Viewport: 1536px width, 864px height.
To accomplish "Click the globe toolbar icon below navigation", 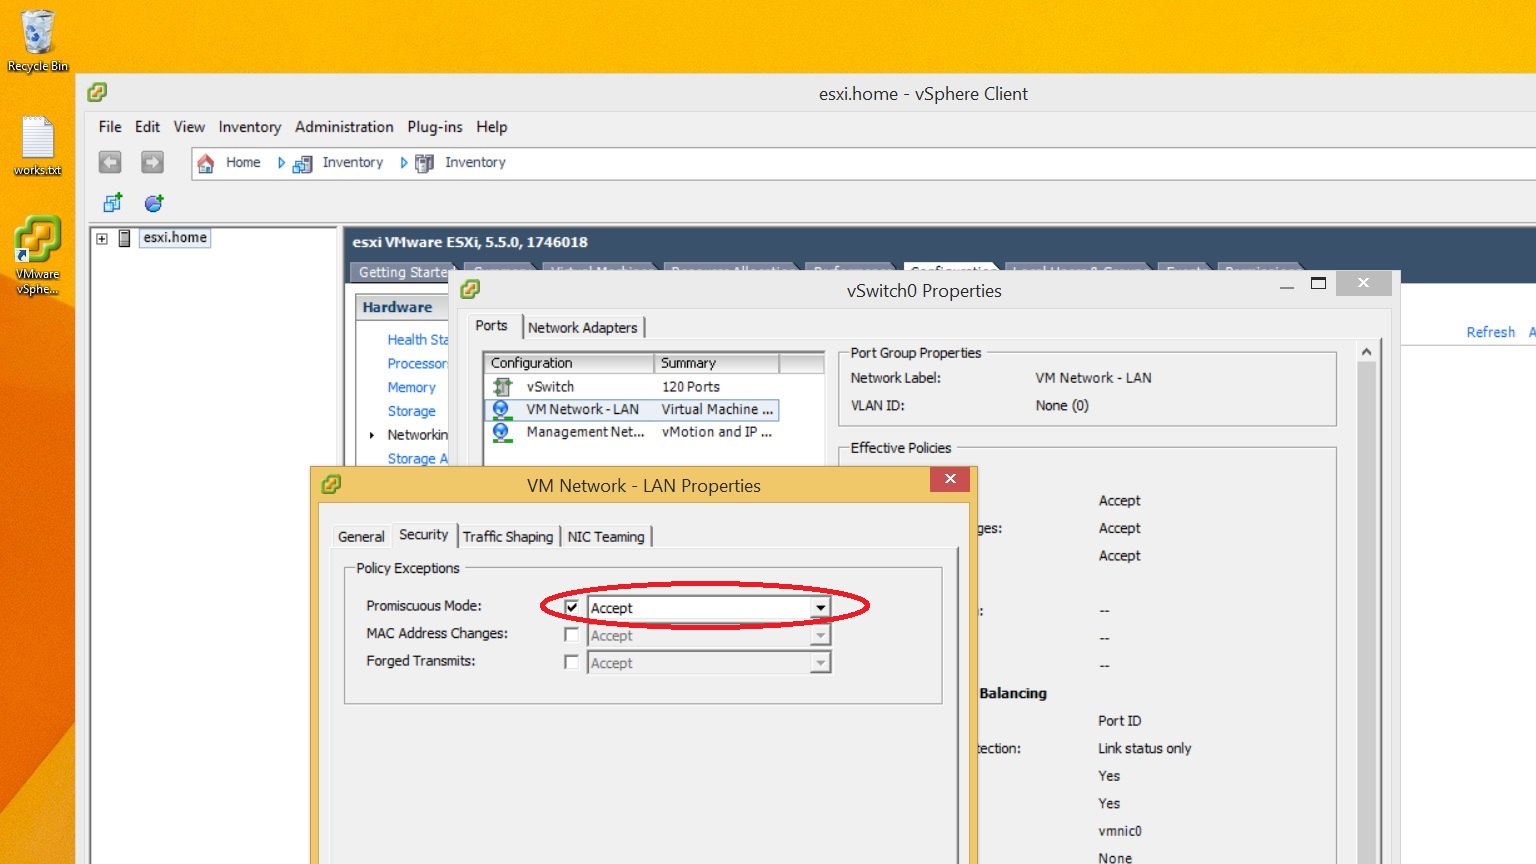I will pos(154,203).
